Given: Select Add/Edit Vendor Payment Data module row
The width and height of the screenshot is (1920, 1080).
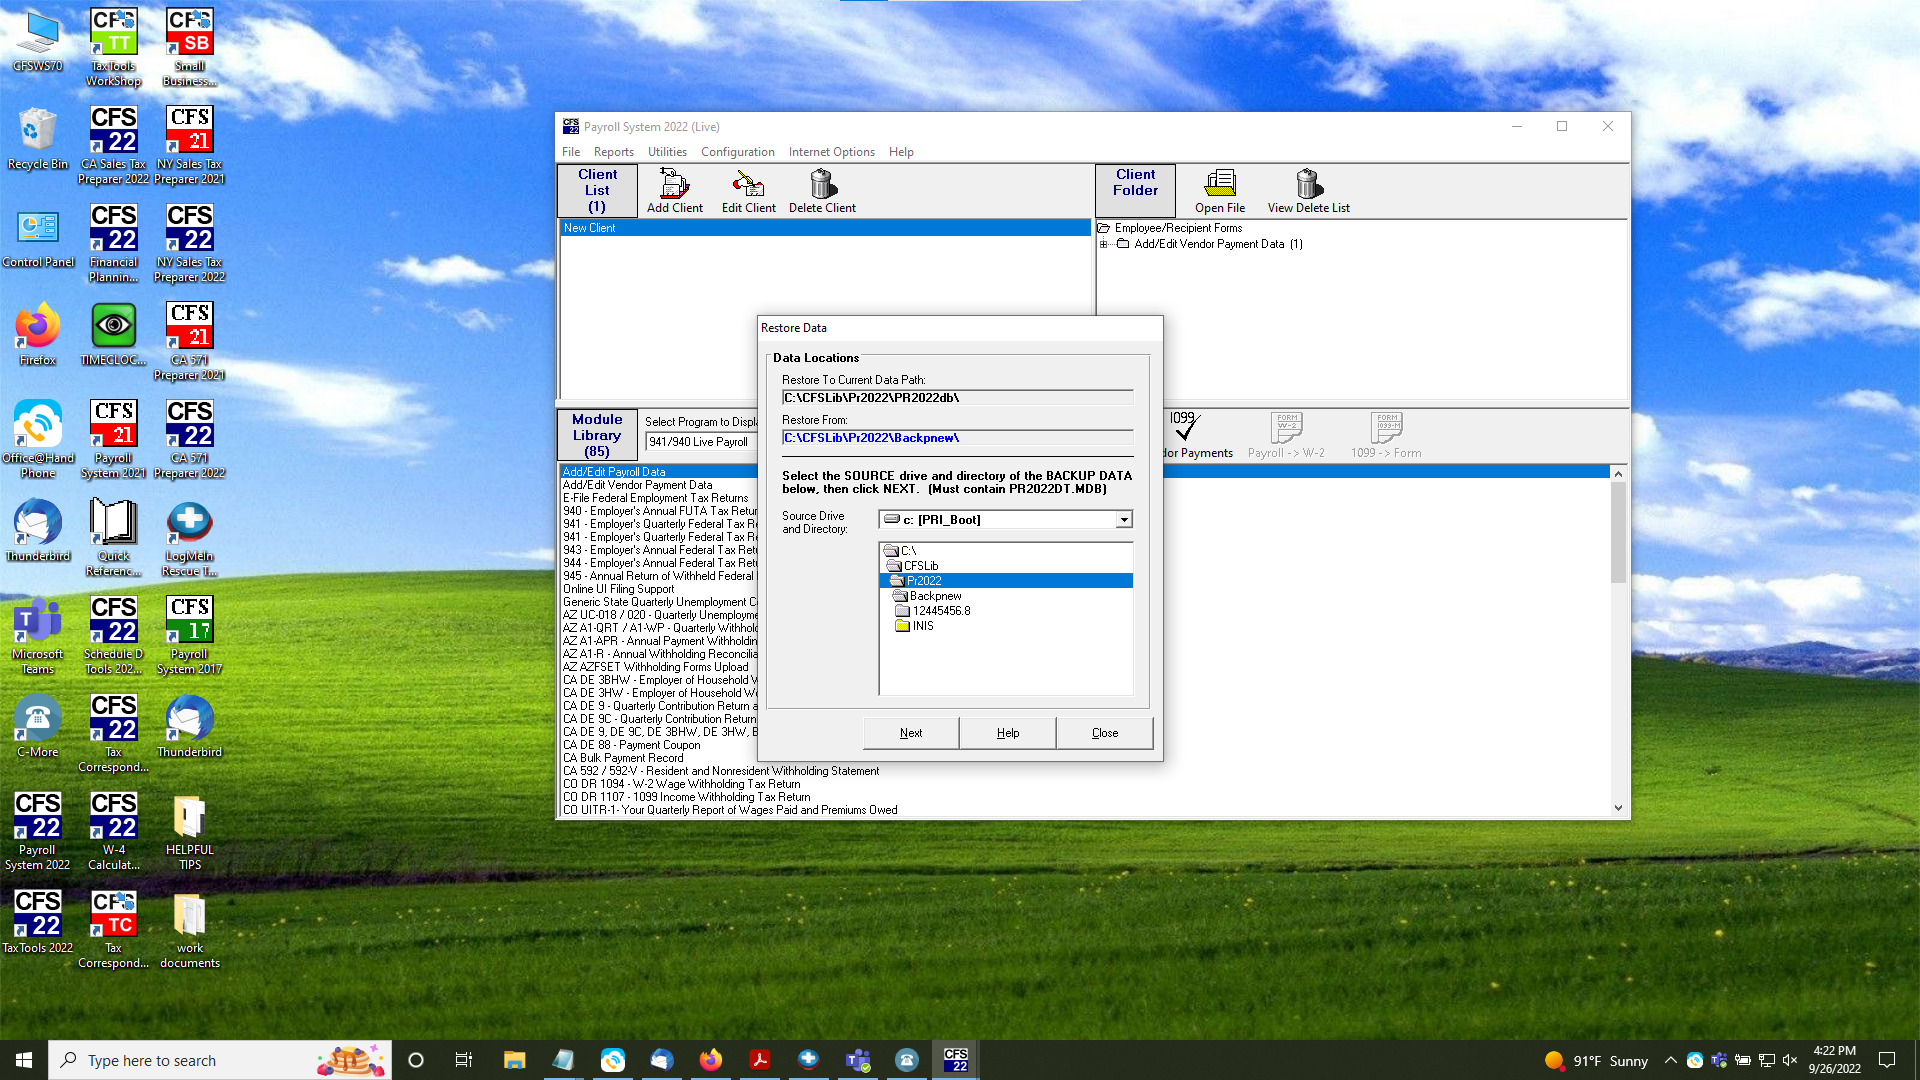Looking at the screenshot, I should pyautogui.click(x=638, y=485).
